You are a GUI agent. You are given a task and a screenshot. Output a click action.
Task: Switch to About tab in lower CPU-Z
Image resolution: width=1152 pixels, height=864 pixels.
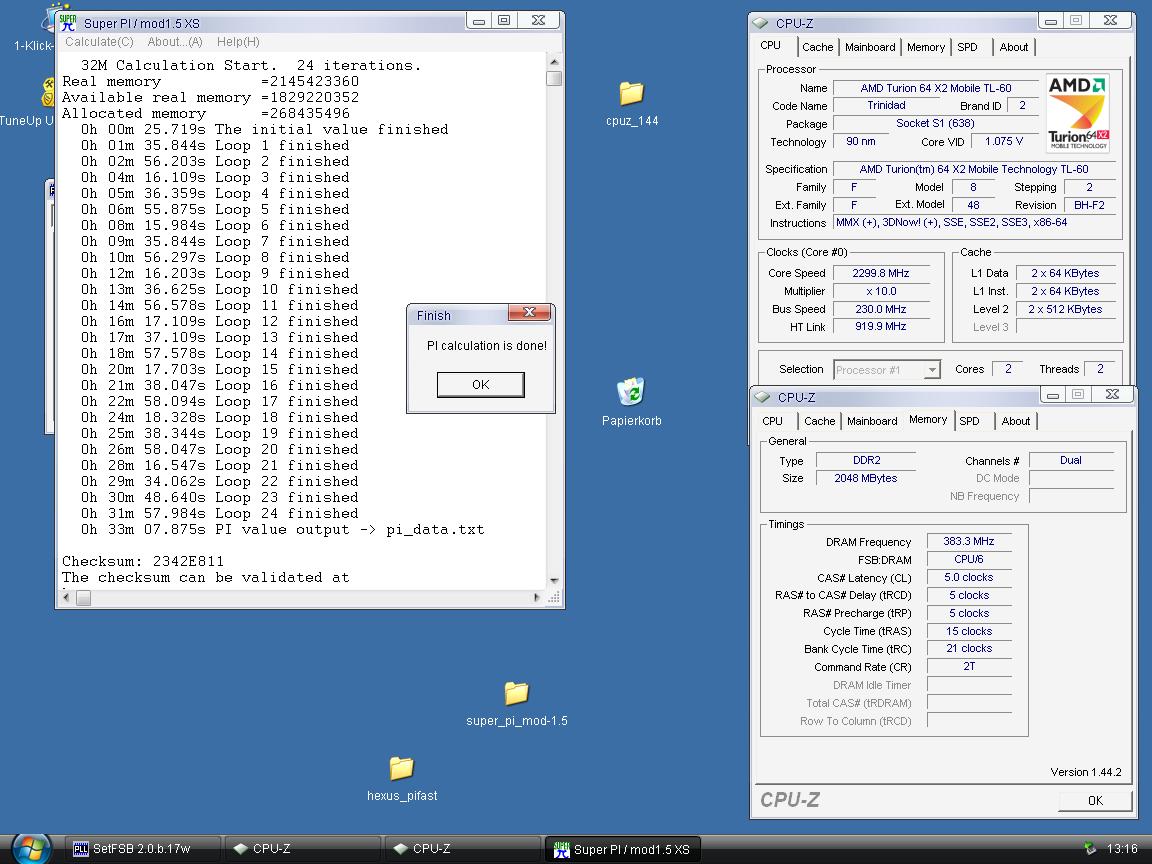click(1016, 421)
